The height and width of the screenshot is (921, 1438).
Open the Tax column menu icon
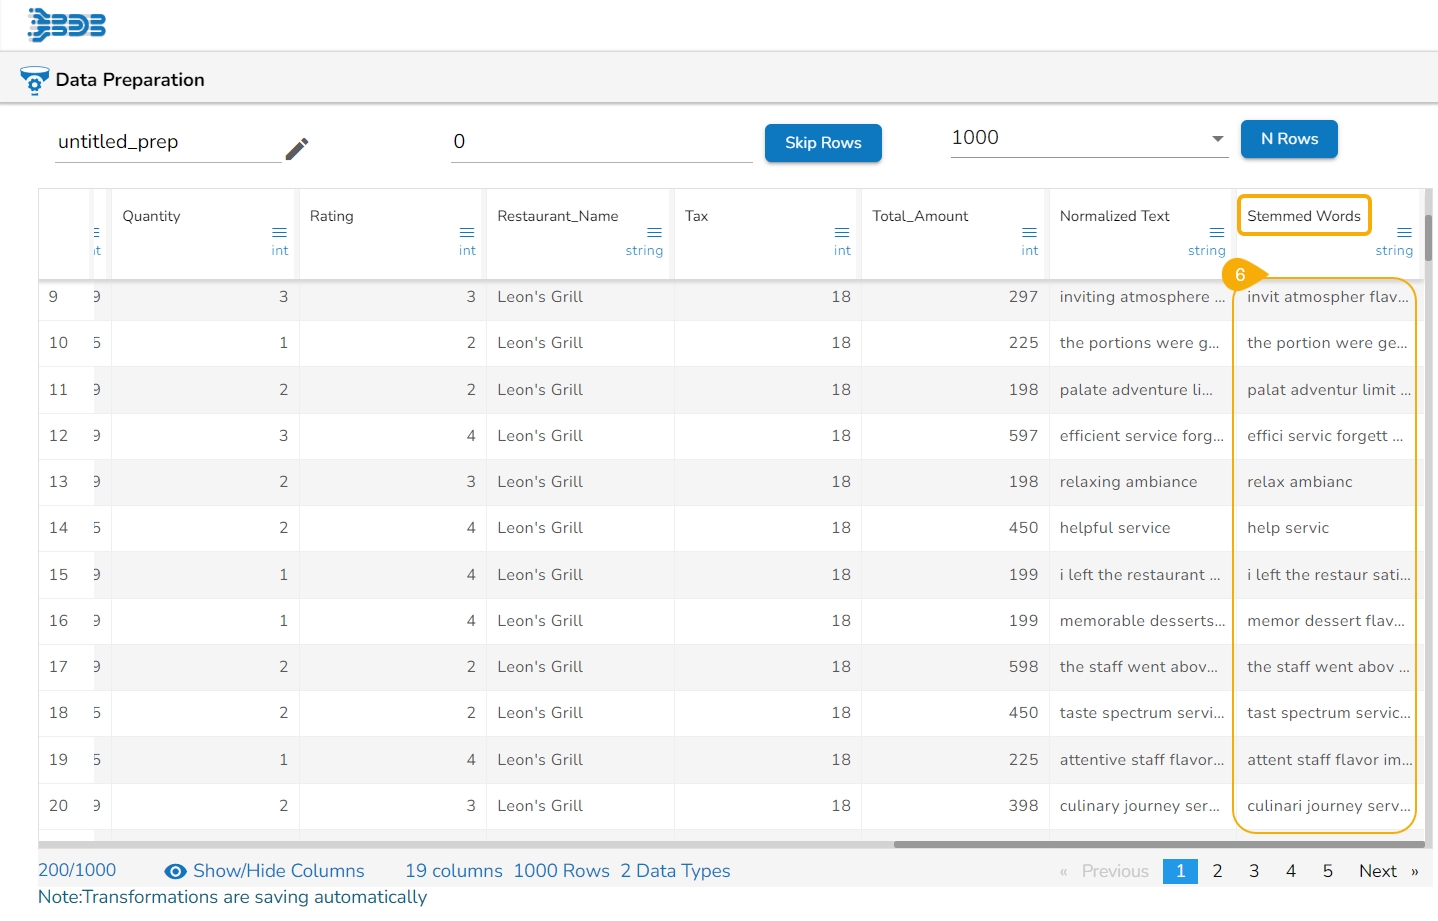(842, 232)
